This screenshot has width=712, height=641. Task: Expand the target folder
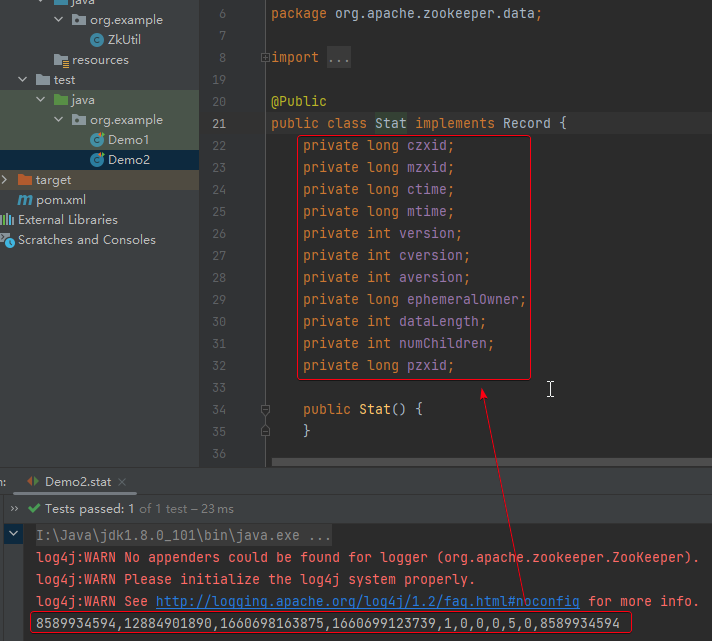click(5, 180)
